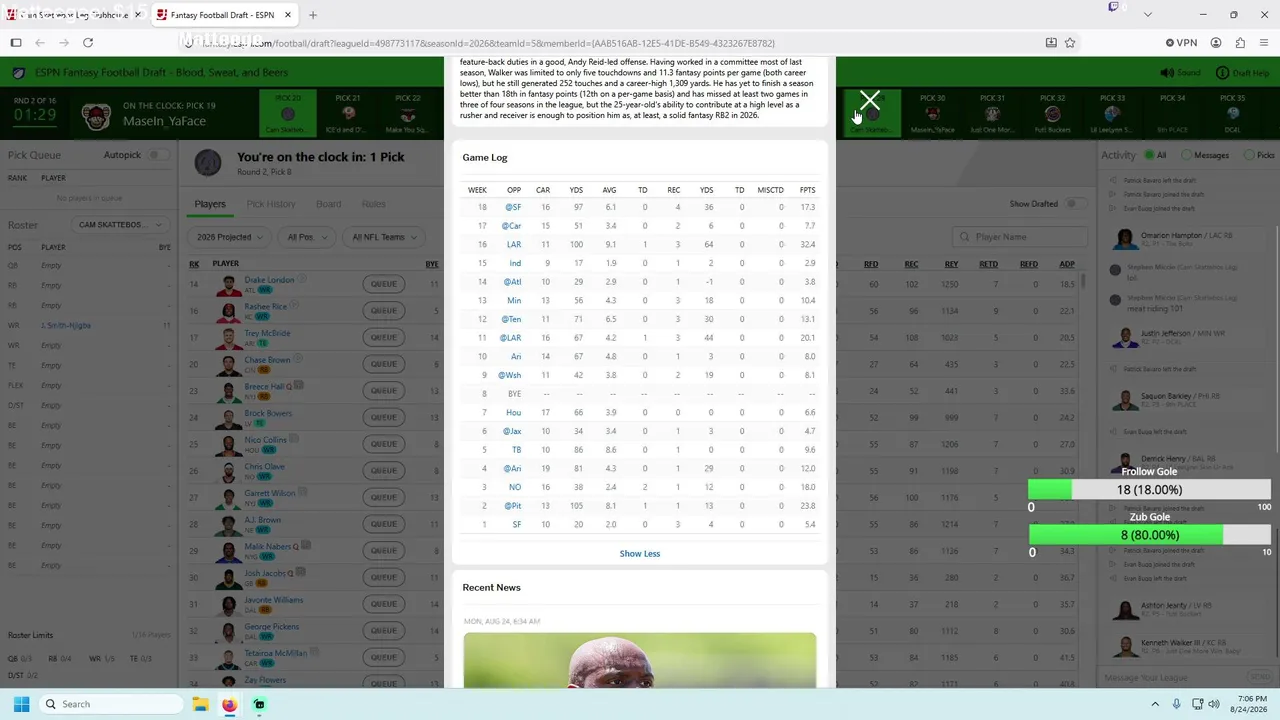
Task: Click the Zub Gole progress bar
Action: [x=1150, y=535]
